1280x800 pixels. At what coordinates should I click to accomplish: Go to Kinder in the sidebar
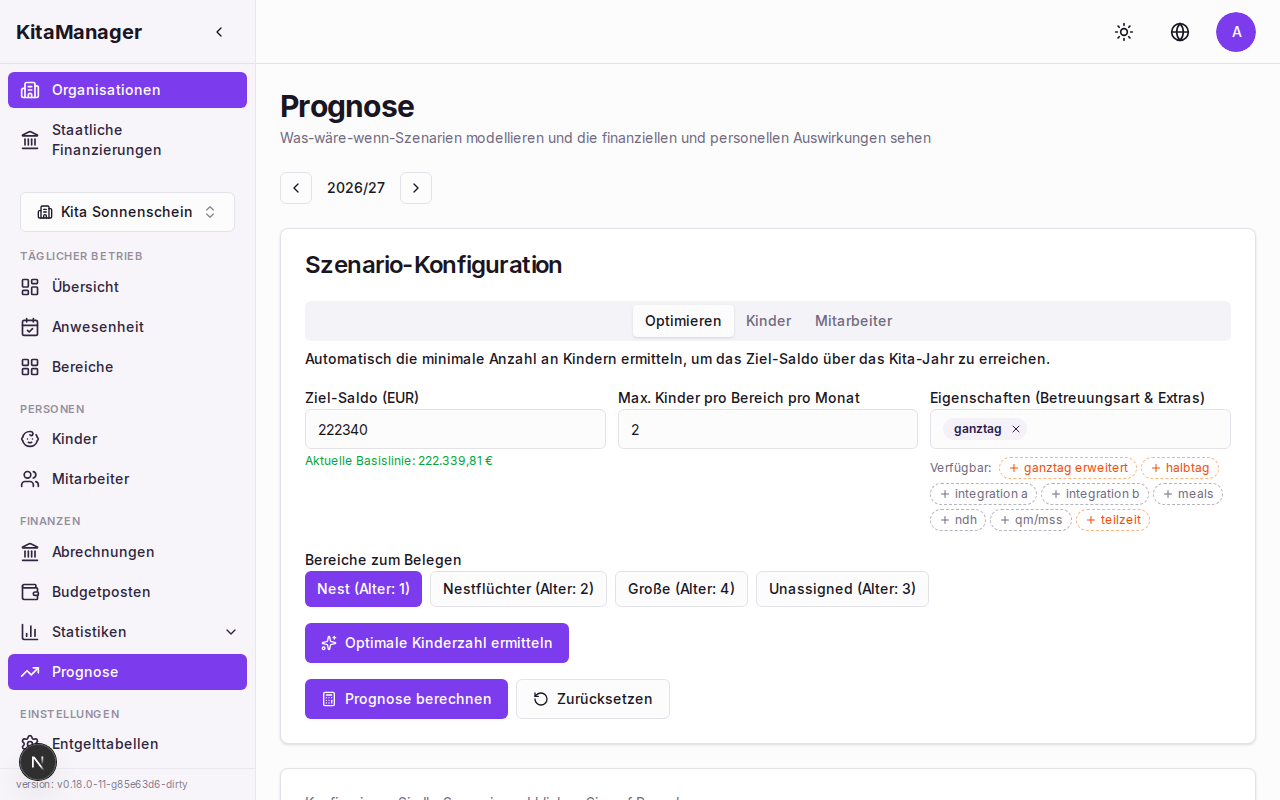(x=74, y=439)
